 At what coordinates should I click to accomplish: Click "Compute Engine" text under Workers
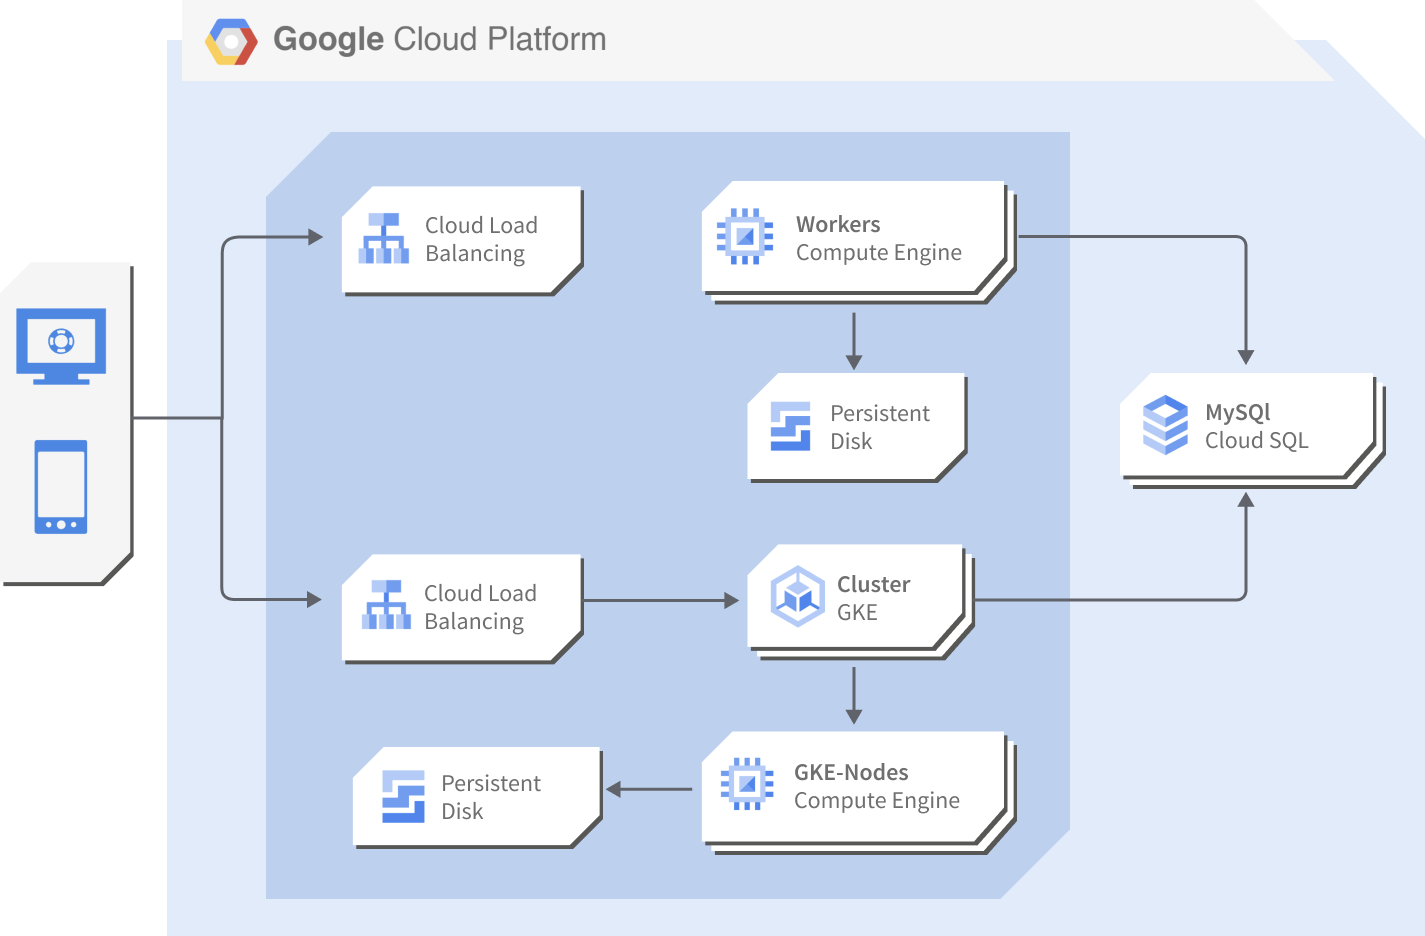coord(879,253)
